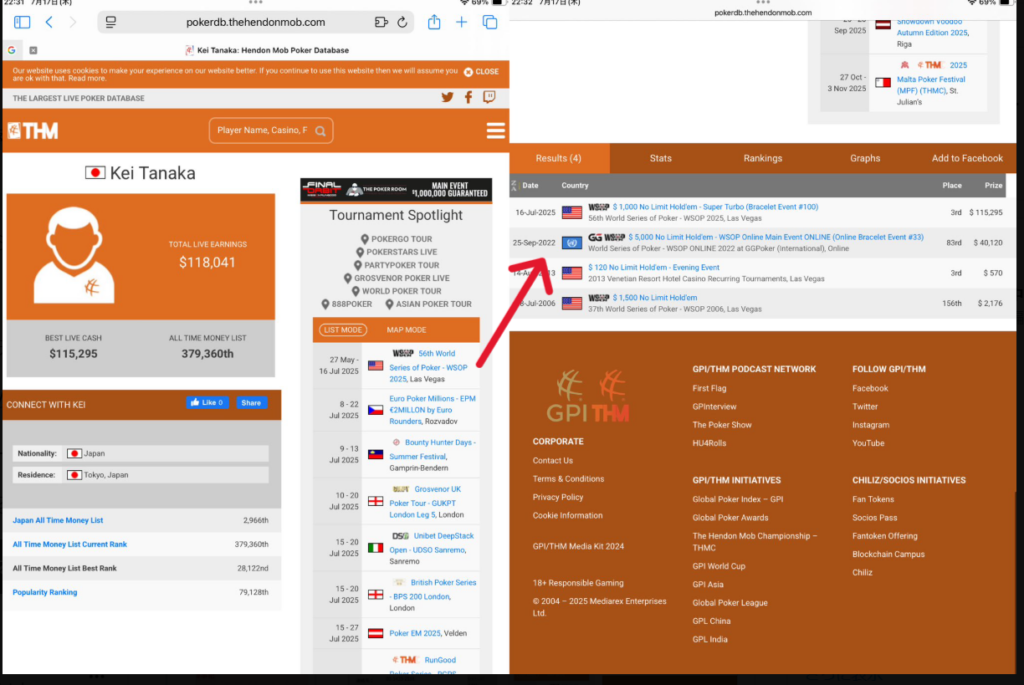Open Contact Us in footer
1024x685 pixels.
(x=552, y=460)
